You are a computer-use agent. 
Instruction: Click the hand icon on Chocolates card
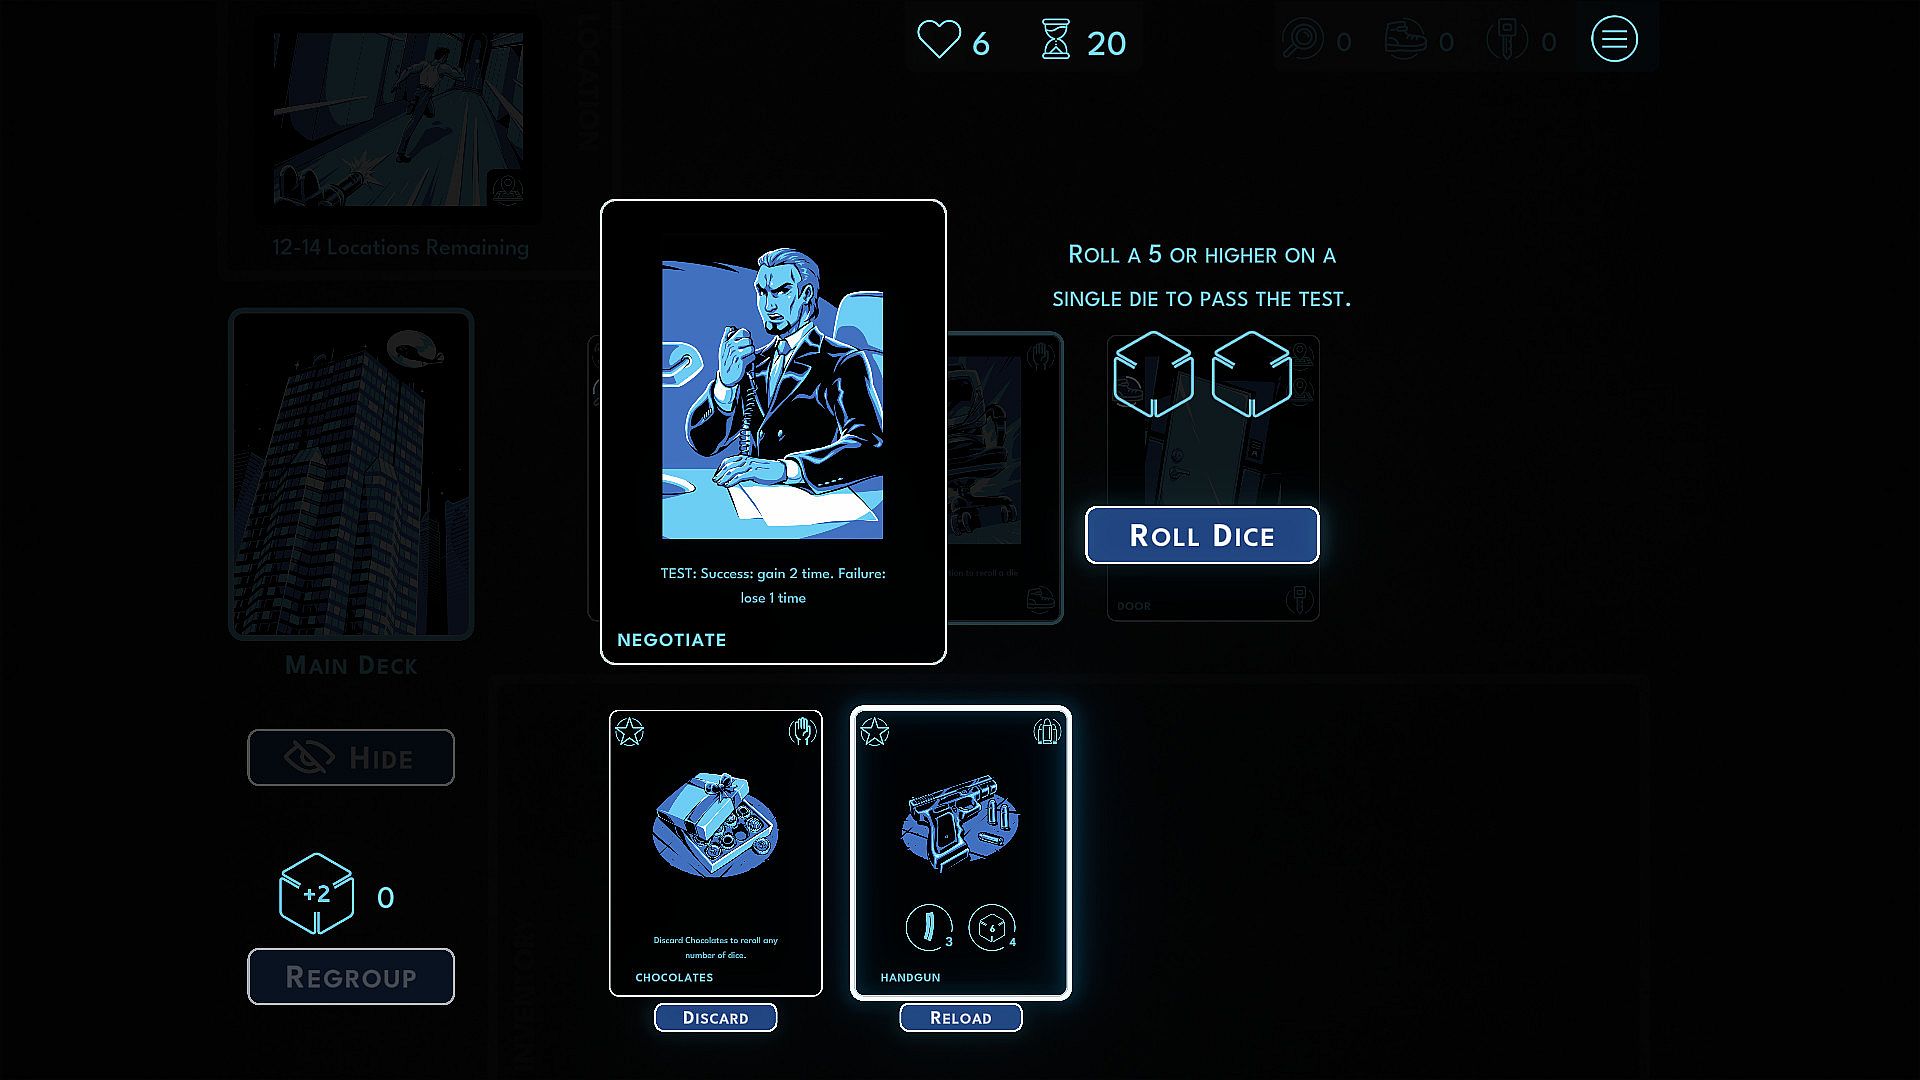pos(802,732)
